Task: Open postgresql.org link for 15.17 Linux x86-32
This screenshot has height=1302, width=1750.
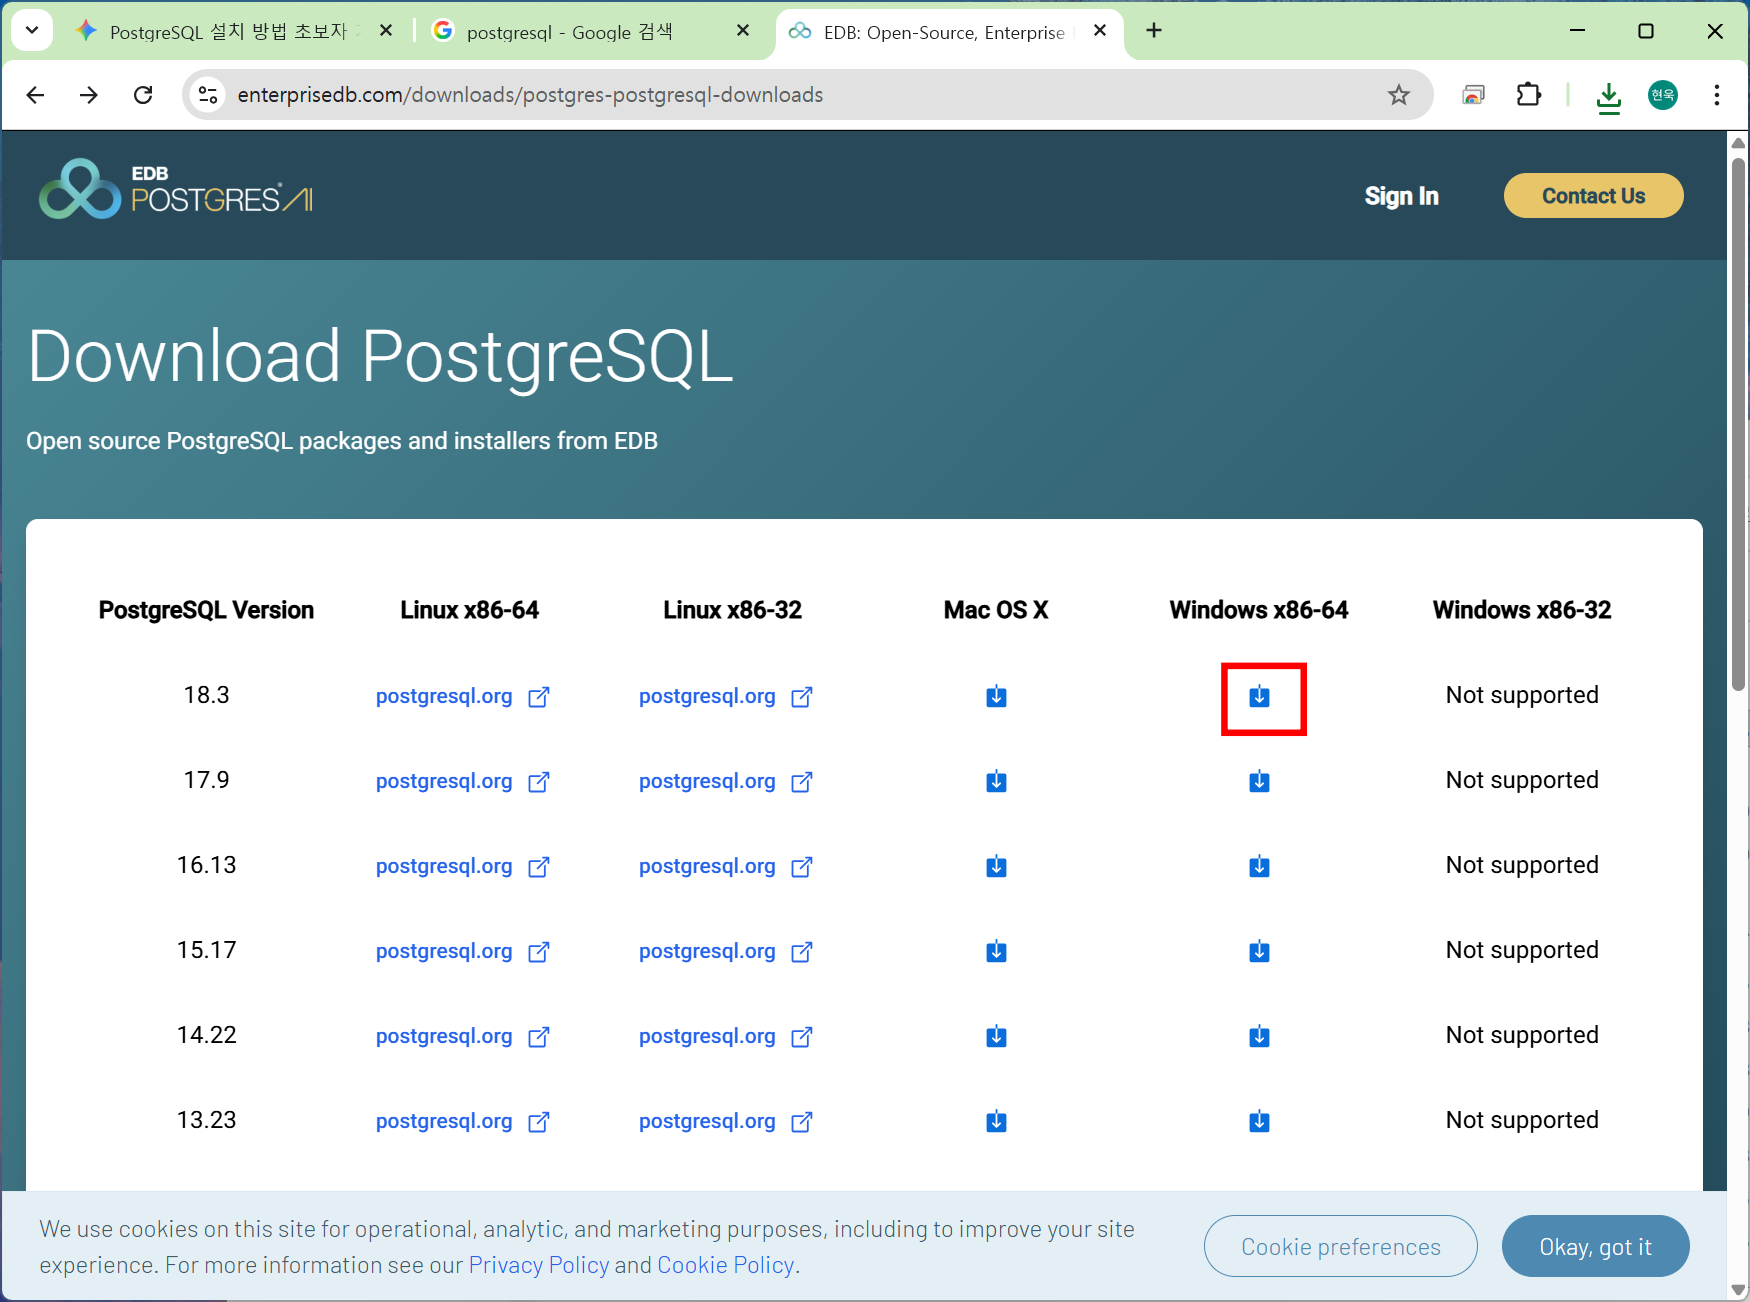Action: click(707, 951)
